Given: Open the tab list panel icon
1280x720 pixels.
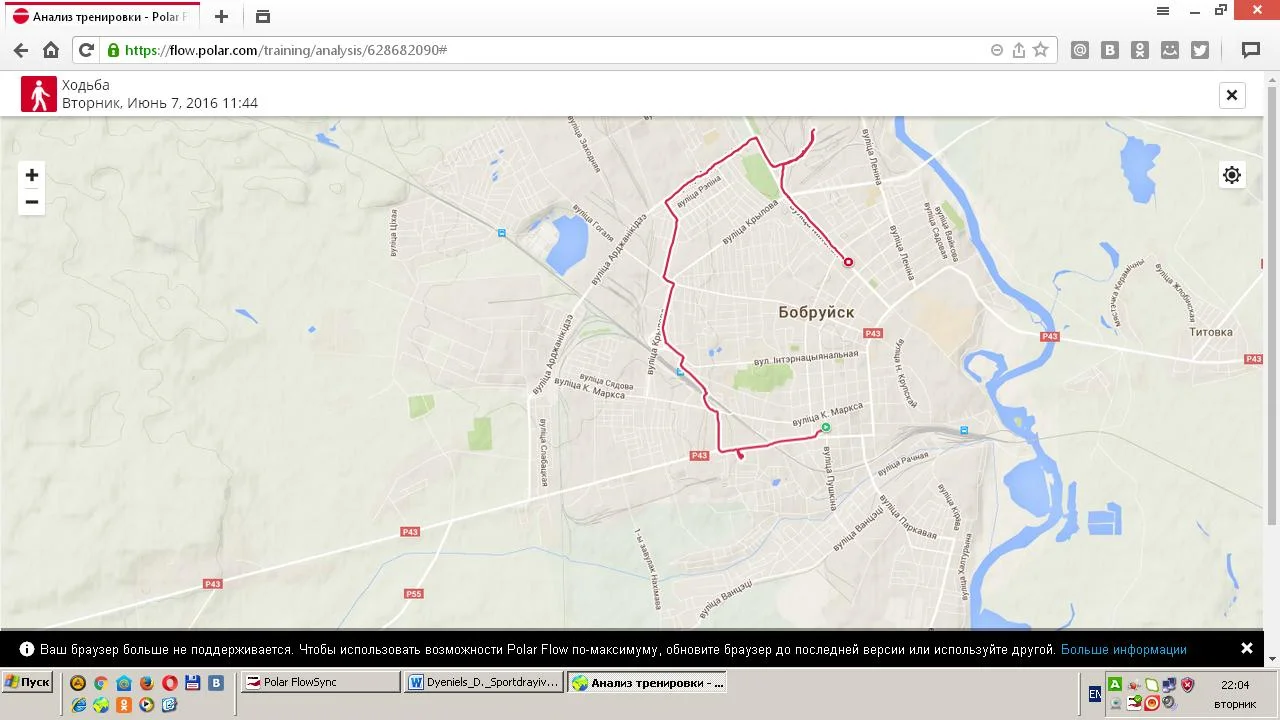Looking at the screenshot, I should click(x=263, y=17).
